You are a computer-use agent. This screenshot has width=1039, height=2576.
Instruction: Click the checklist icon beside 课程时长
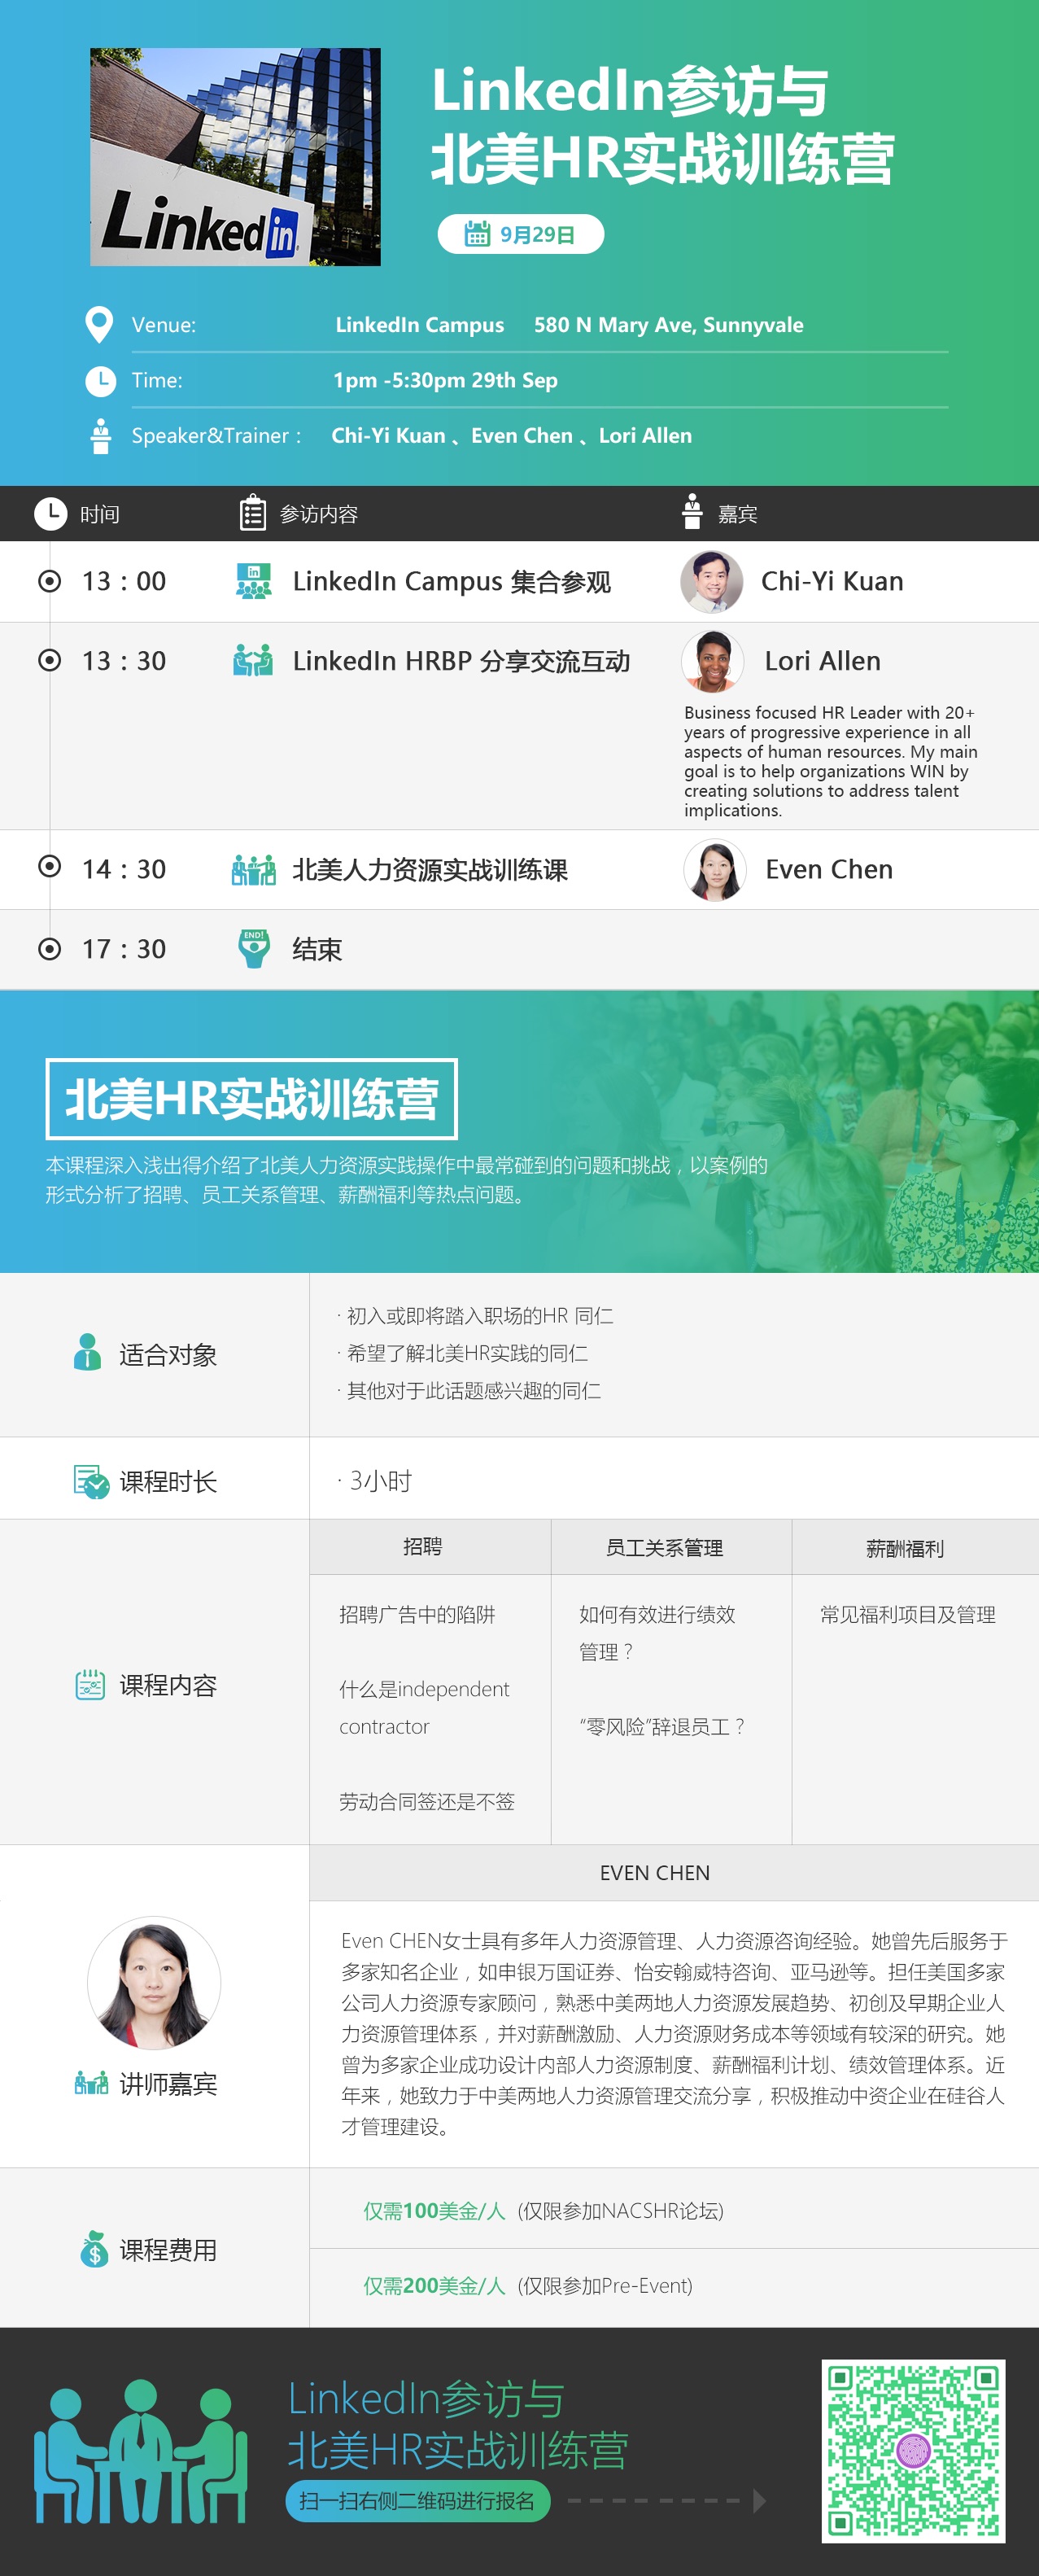[91, 1482]
